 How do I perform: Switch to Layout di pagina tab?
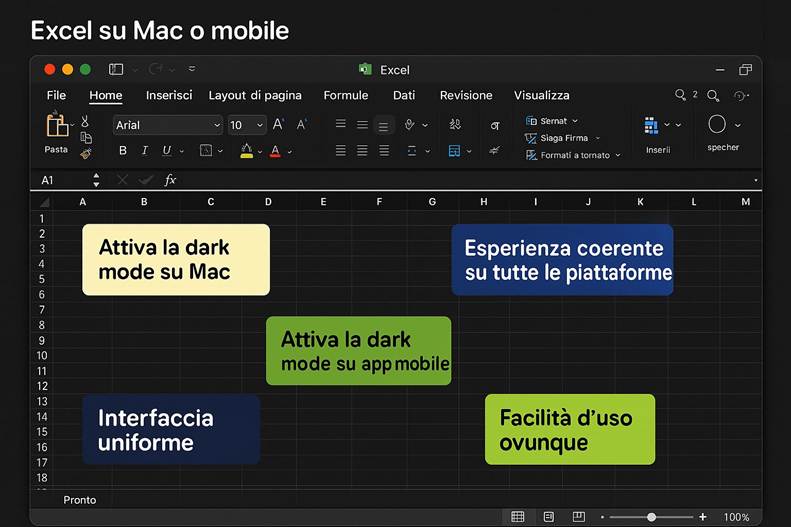(x=255, y=95)
